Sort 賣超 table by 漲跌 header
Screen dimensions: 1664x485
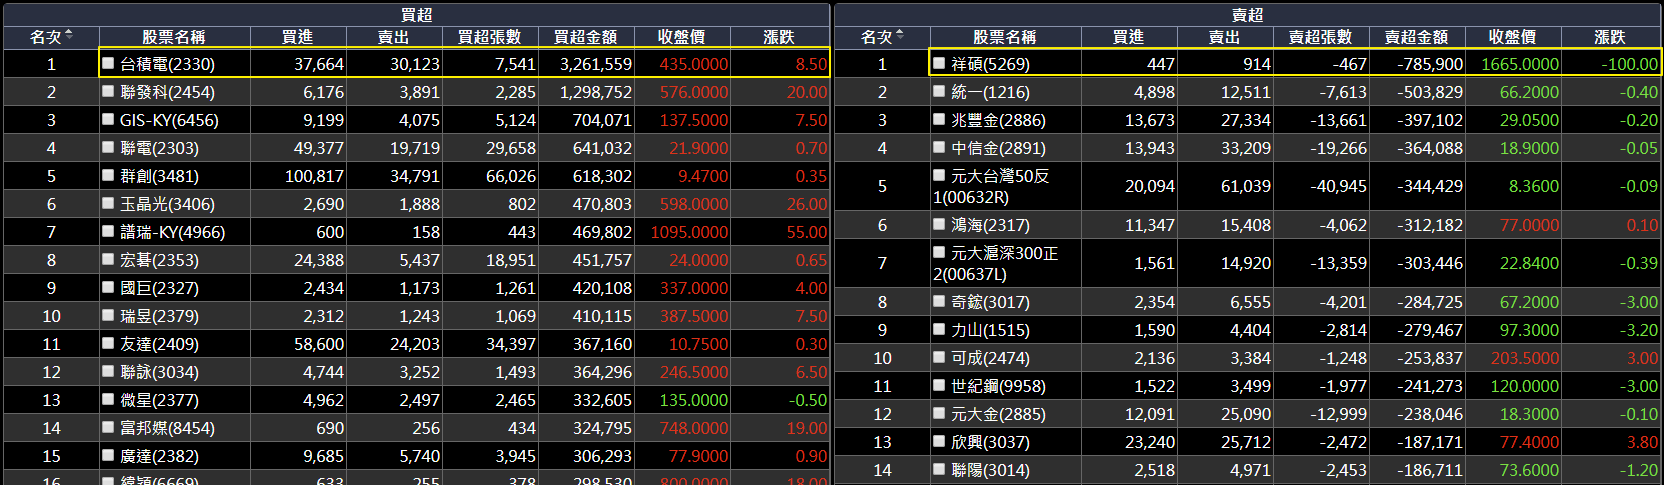(1609, 37)
